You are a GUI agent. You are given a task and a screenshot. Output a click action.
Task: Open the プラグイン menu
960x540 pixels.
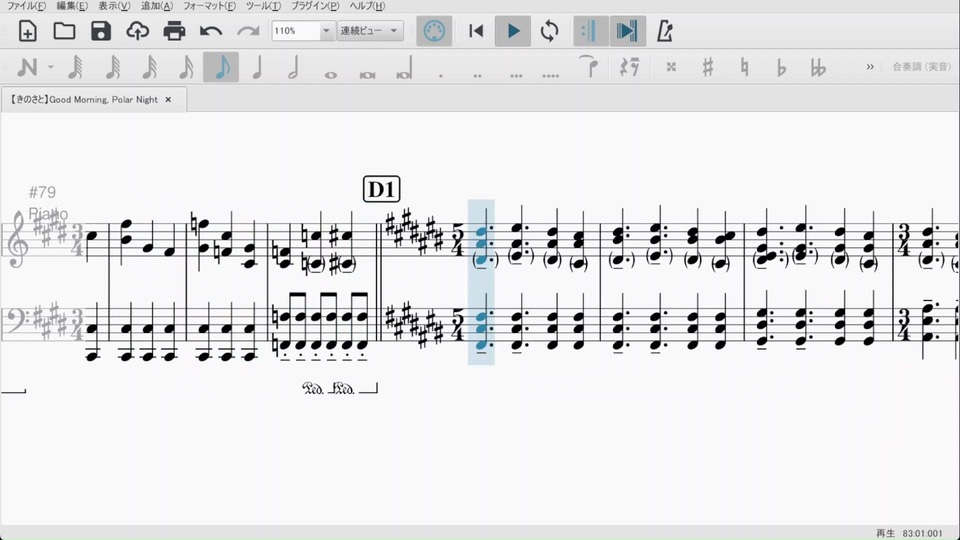pos(315,6)
